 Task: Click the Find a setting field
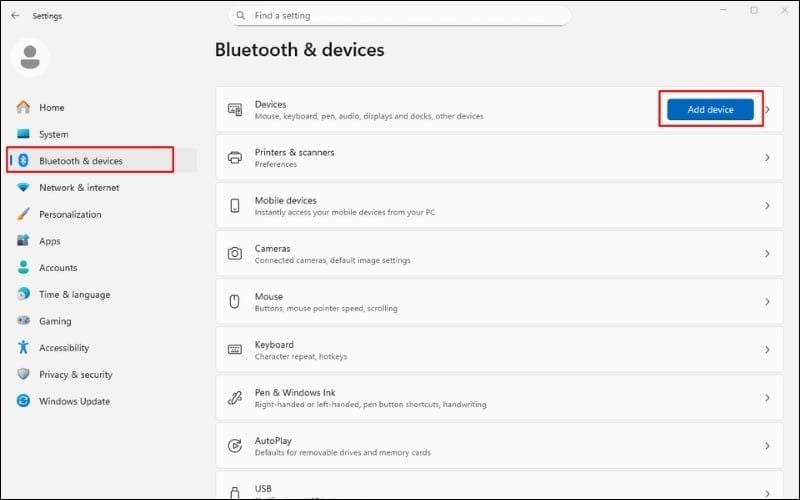(x=399, y=15)
